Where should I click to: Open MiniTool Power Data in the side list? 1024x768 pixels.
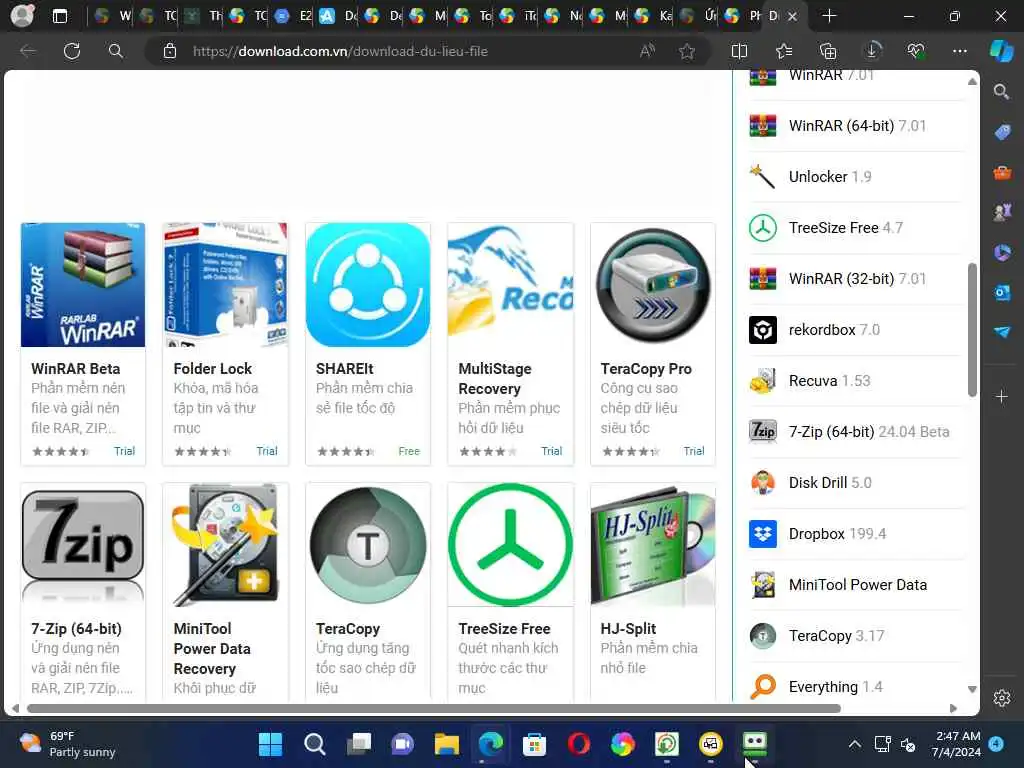[857, 584]
